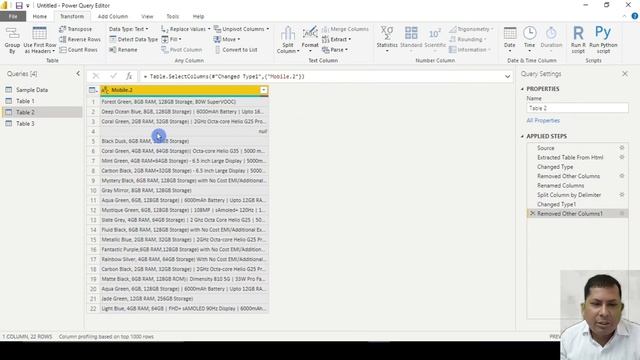Click the All Properties link
The image size is (640, 360).
543,120
